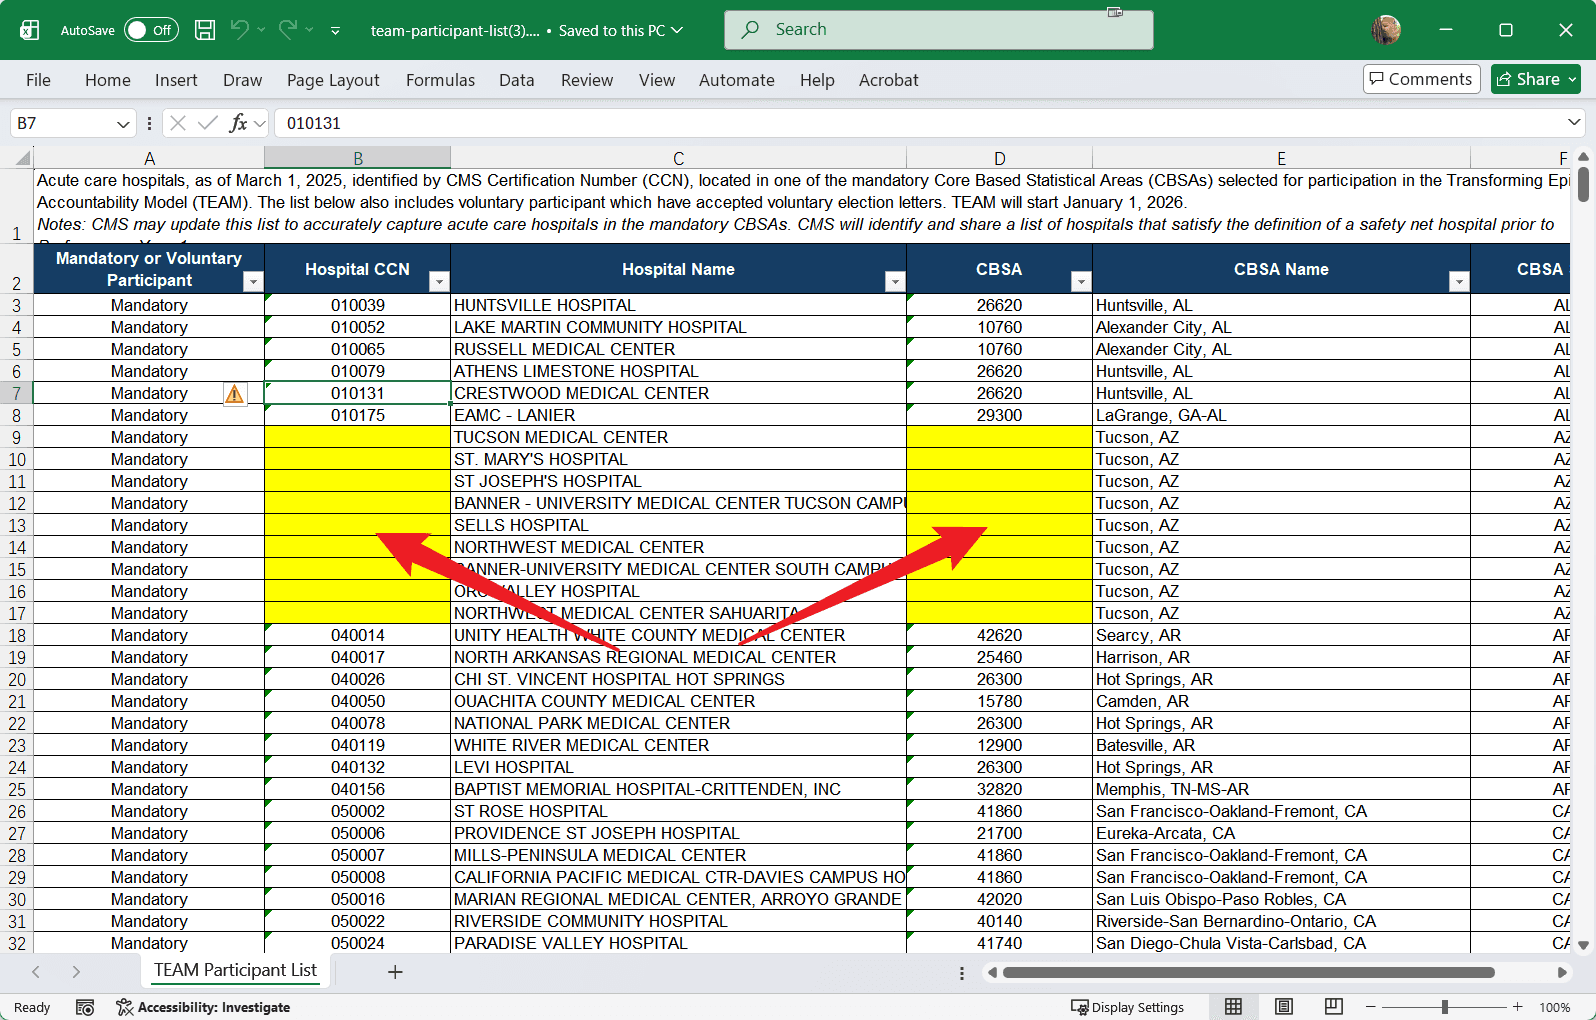Click the Insert Function fx icon
Screen dimensions: 1596x1020
click(x=238, y=123)
